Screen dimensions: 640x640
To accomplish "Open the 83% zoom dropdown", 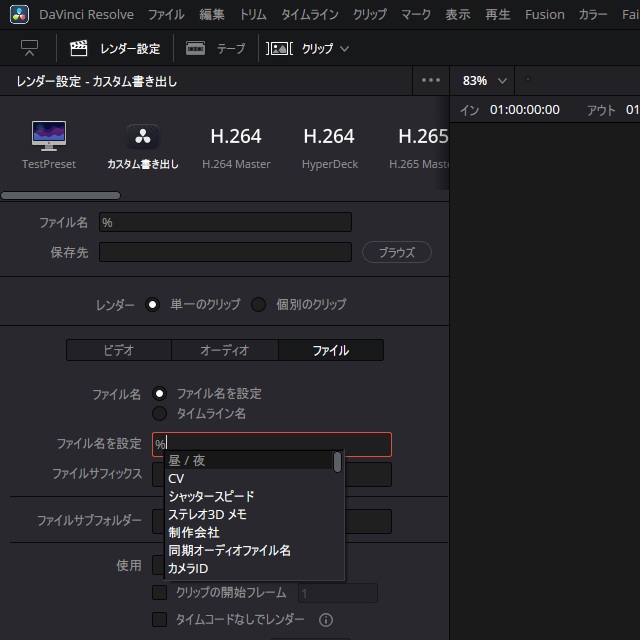I will 485,81.
